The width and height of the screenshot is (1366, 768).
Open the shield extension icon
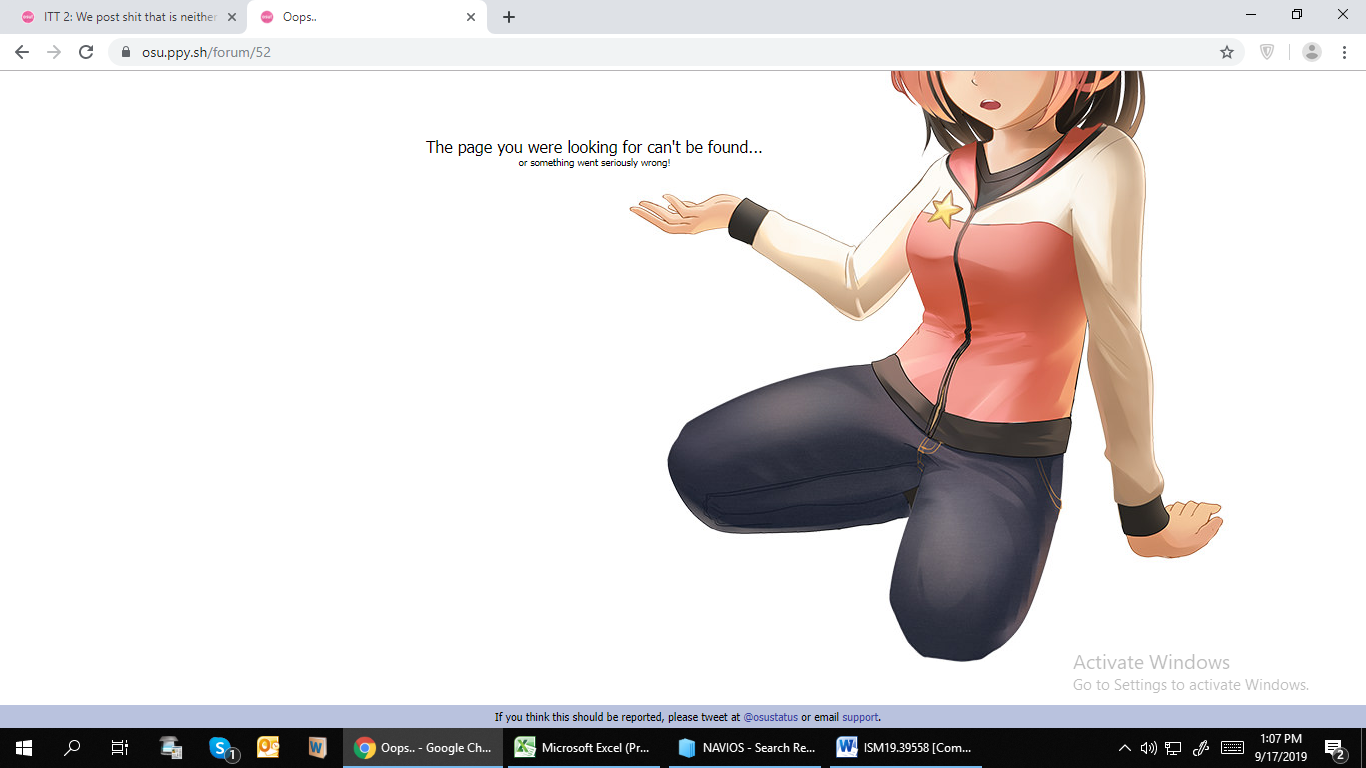(1267, 52)
